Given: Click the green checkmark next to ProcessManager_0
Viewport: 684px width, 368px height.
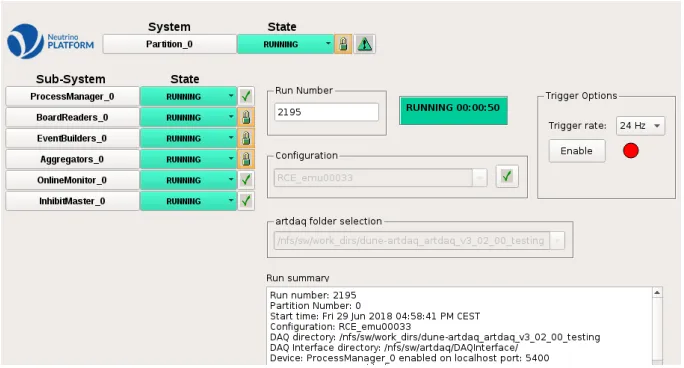Looking at the screenshot, I should tap(246, 96).
